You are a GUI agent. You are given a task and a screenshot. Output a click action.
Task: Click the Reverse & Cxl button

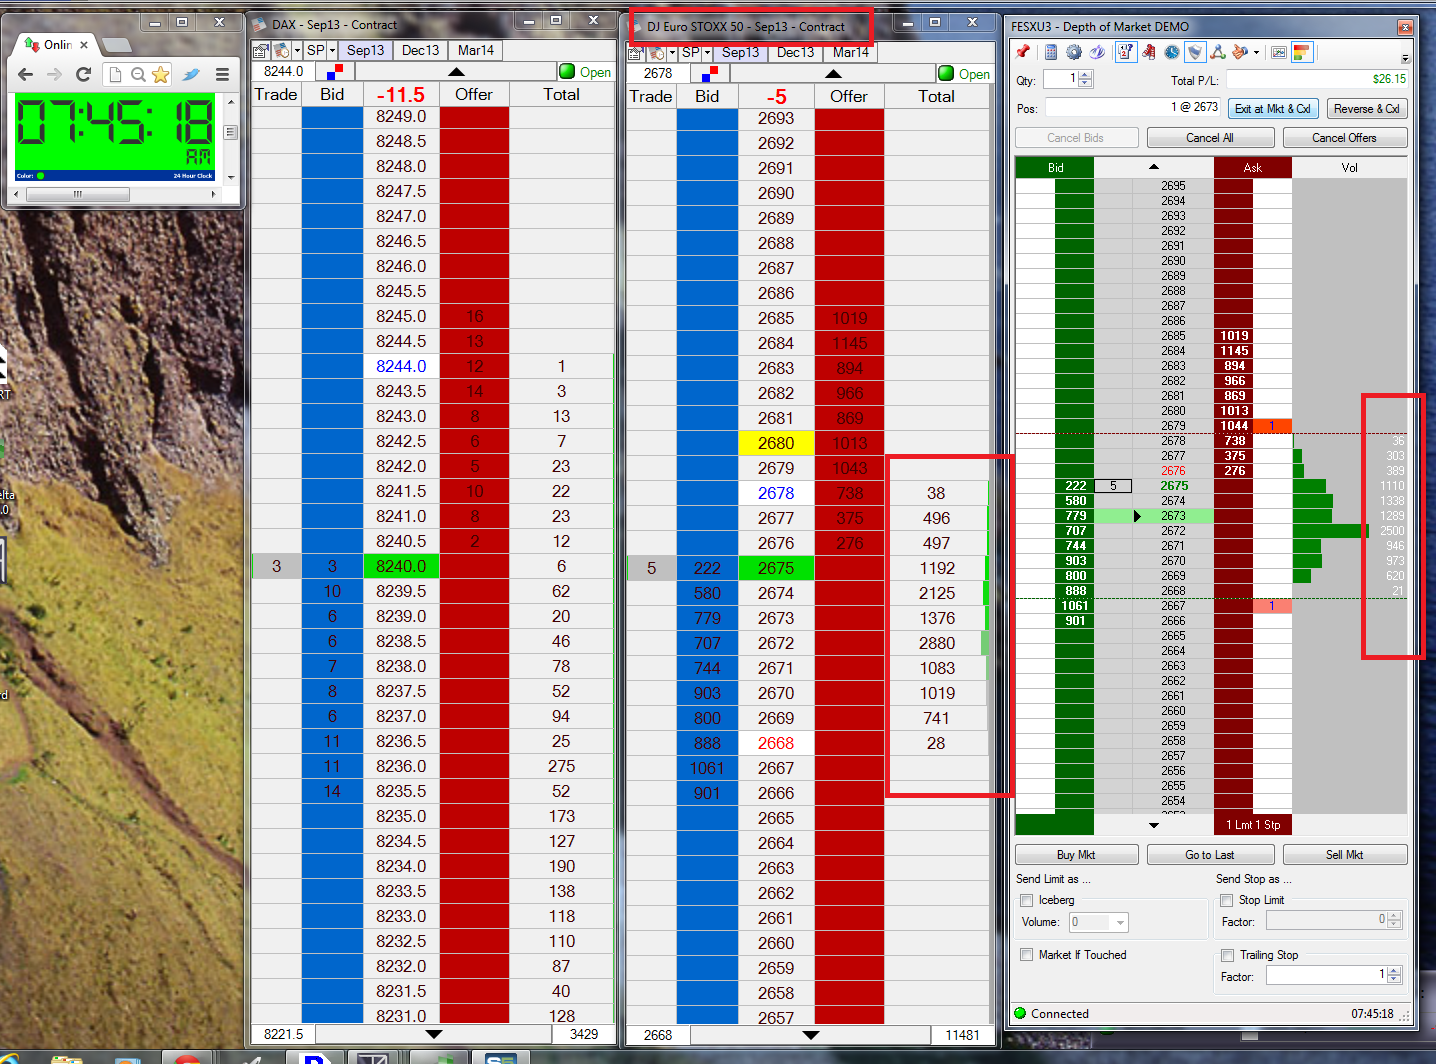(1366, 108)
